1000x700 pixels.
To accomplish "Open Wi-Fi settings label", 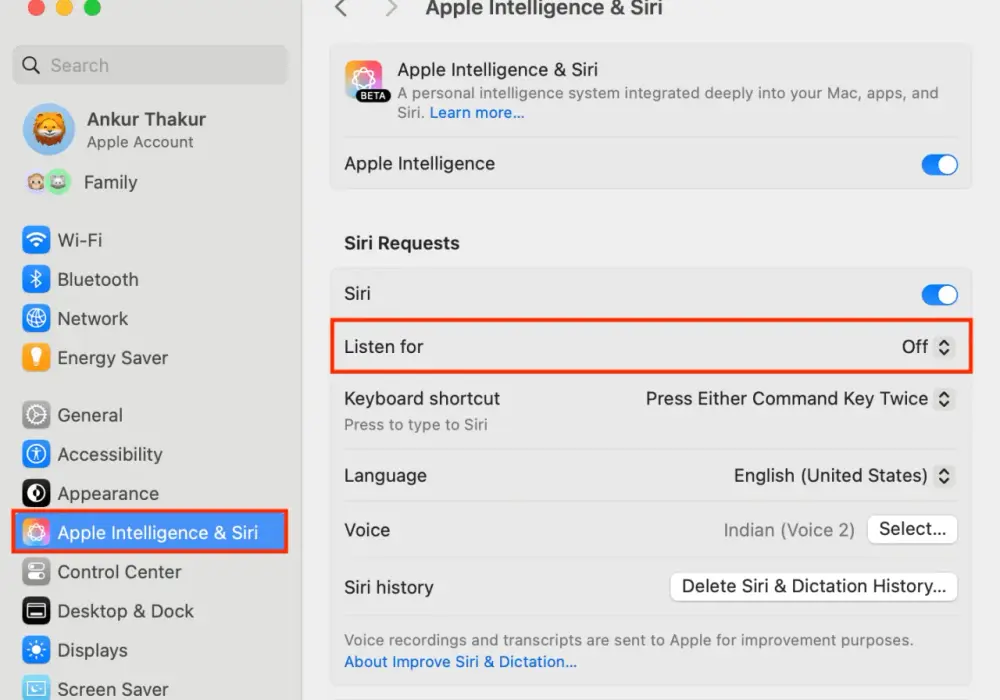I will (x=80, y=240).
